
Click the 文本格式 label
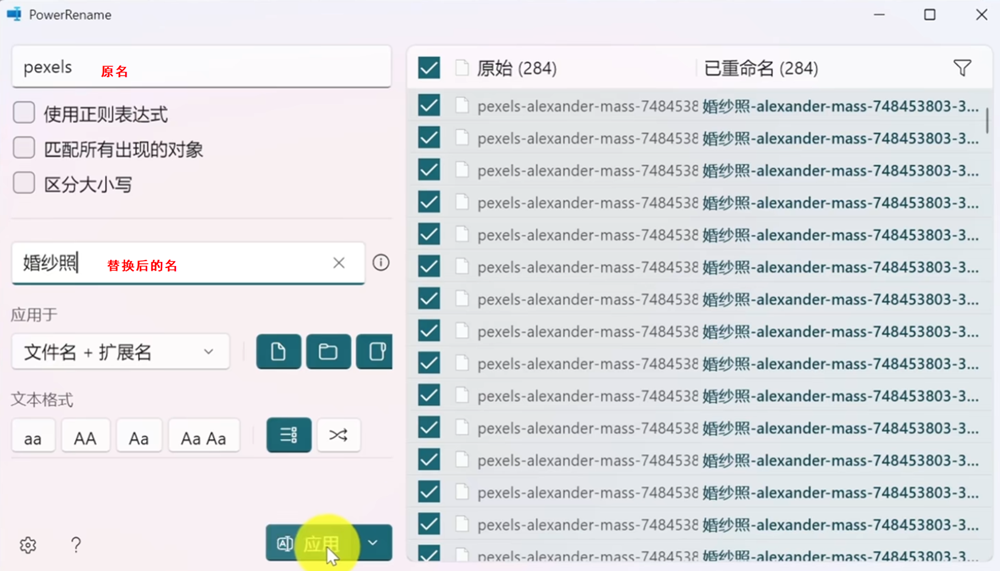click(42, 400)
